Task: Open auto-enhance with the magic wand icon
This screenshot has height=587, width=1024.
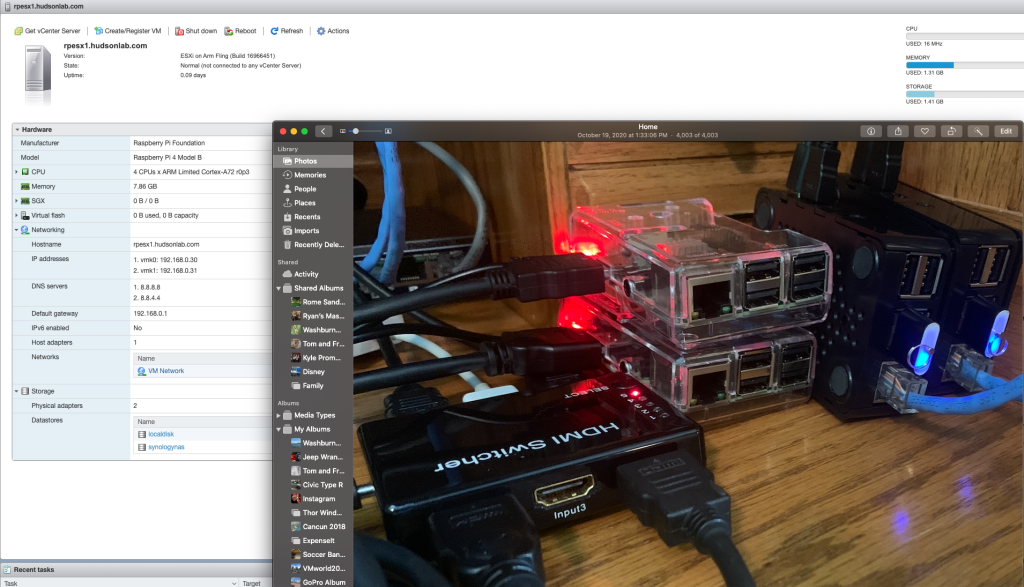Action: click(976, 131)
